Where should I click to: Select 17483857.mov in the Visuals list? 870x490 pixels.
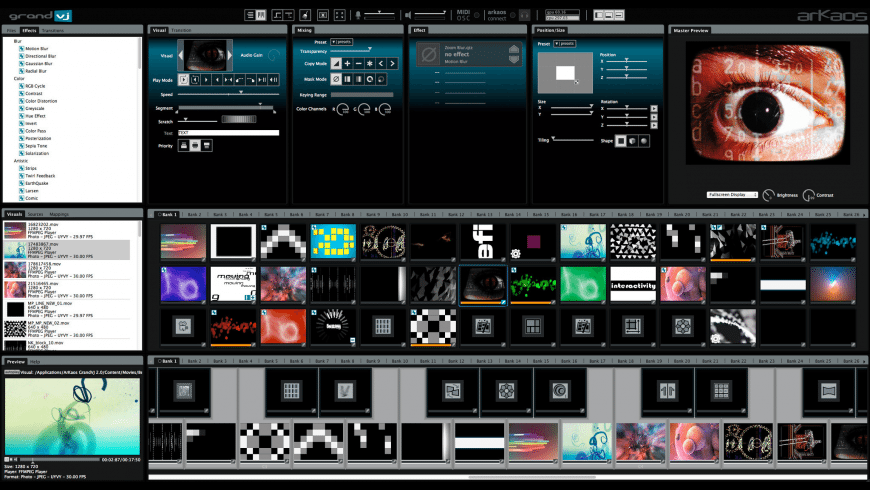[x=67, y=250]
